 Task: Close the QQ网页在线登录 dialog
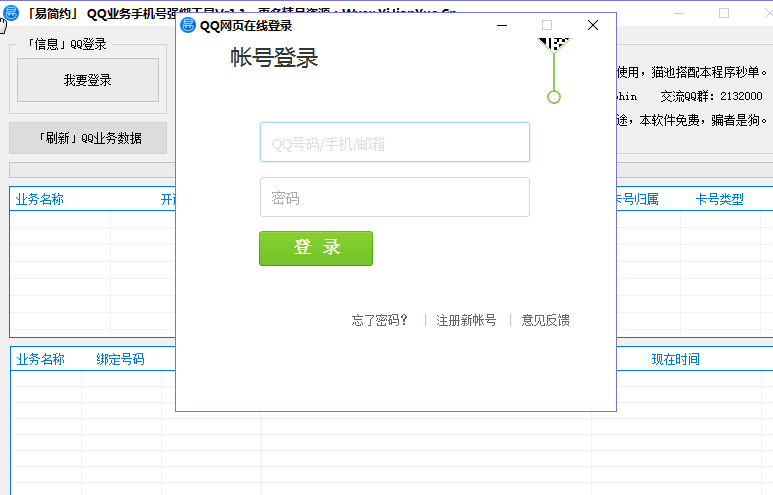pos(593,25)
